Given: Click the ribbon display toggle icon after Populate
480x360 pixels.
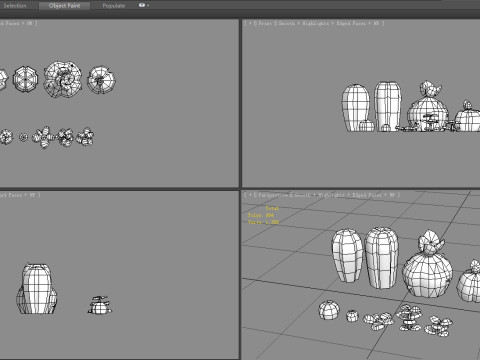Looking at the screenshot, I should (142, 5).
